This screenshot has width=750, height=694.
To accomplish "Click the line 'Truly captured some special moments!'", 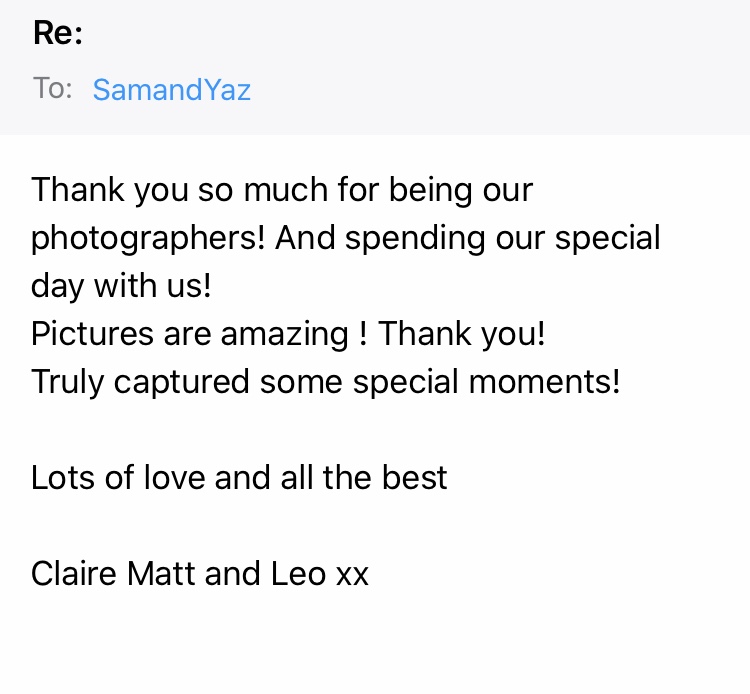I will (326, 382).
